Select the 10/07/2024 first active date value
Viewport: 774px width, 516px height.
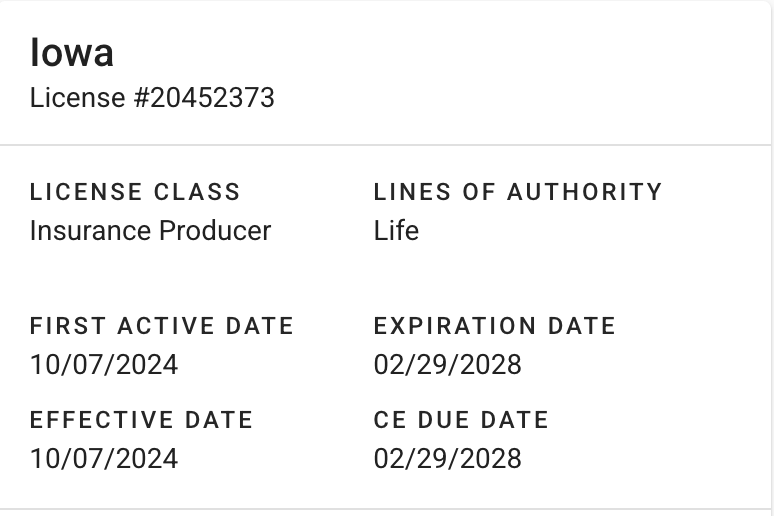[x=104, y=364]
